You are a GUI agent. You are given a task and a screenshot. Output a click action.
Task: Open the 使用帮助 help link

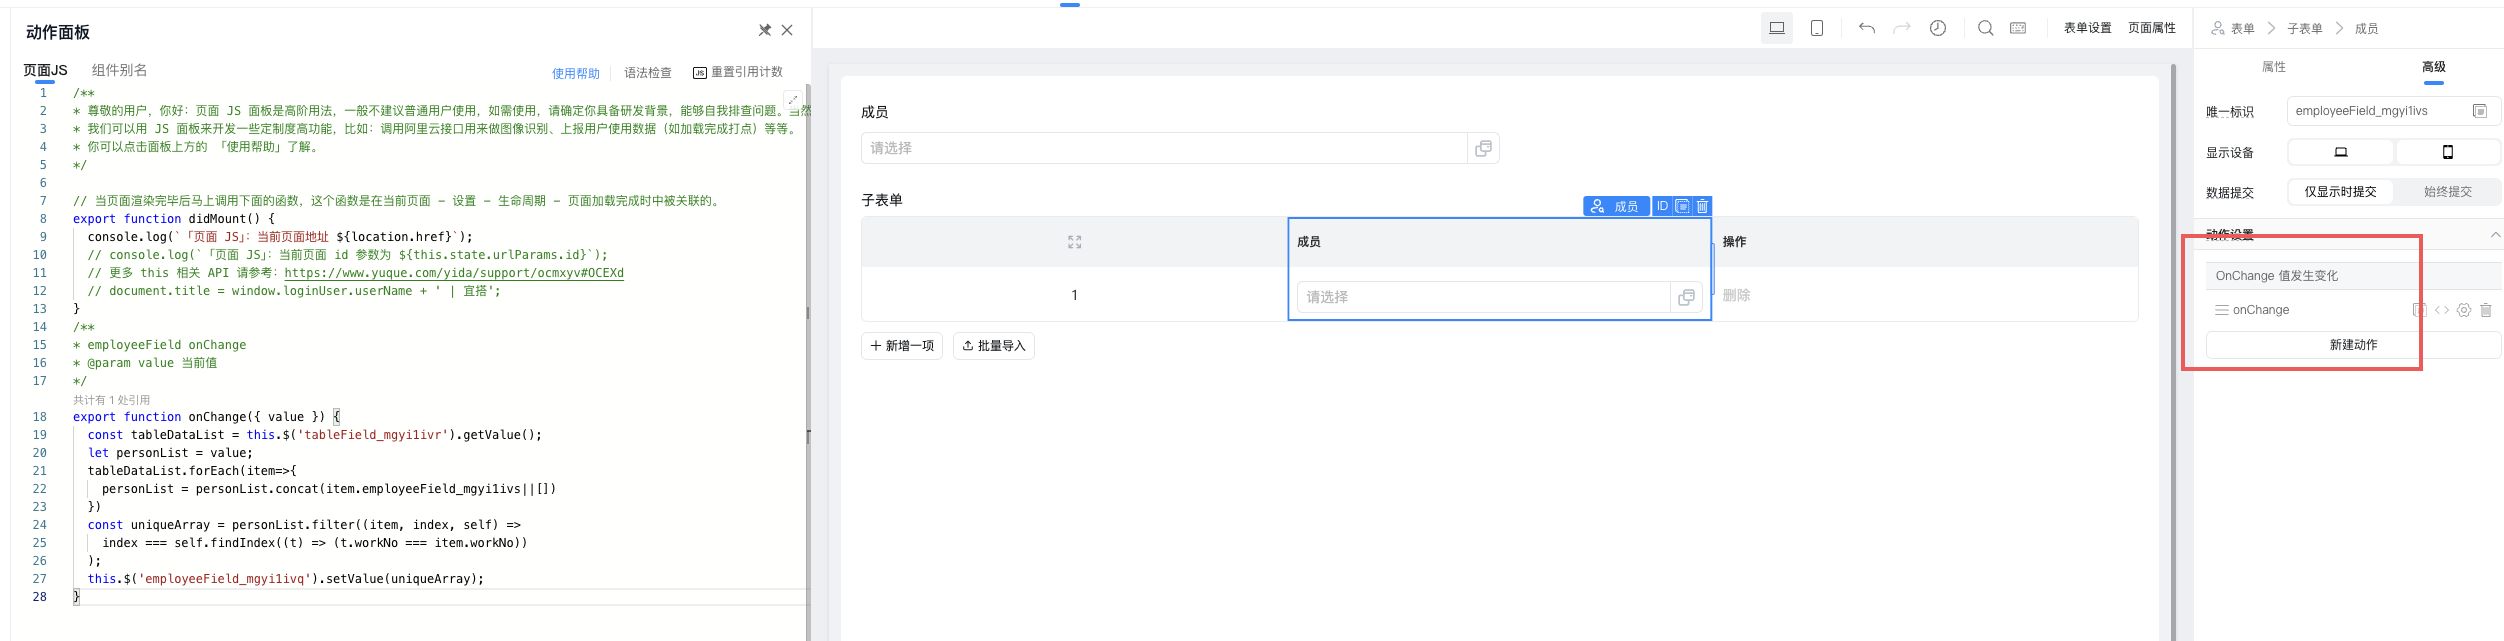coord(575,73)
